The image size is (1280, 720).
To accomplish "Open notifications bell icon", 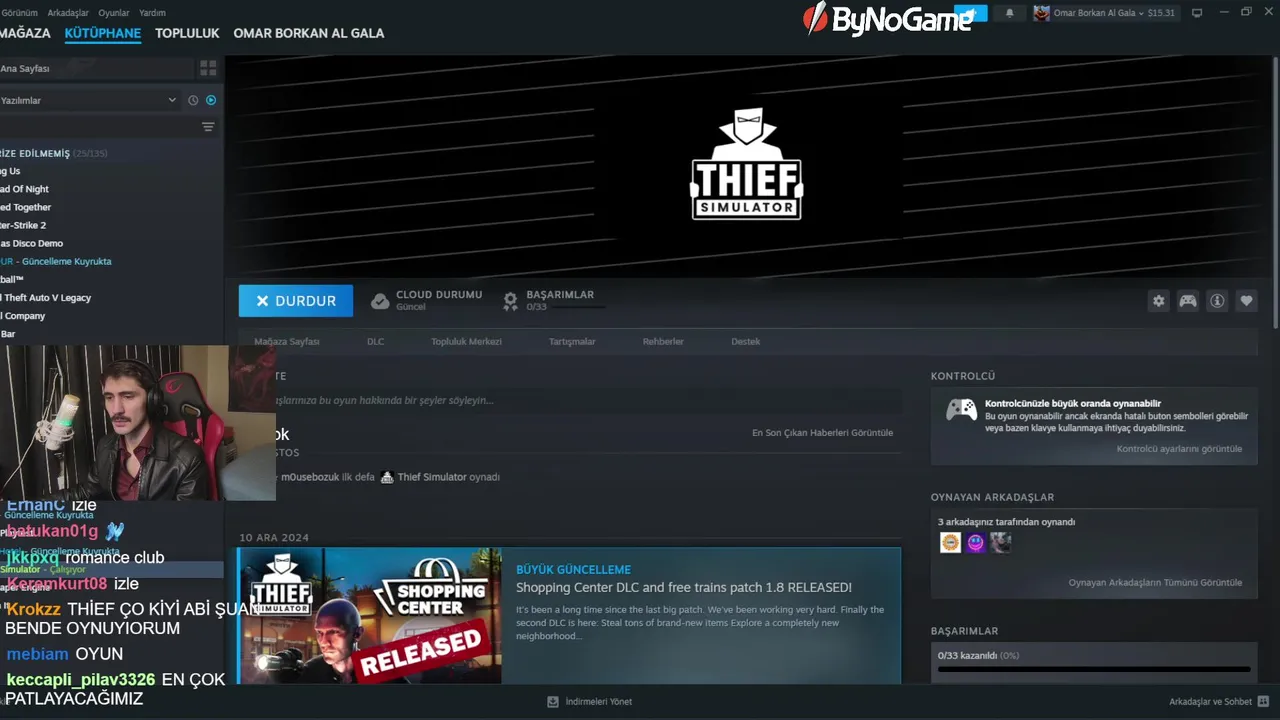I will coord(1009,13).
